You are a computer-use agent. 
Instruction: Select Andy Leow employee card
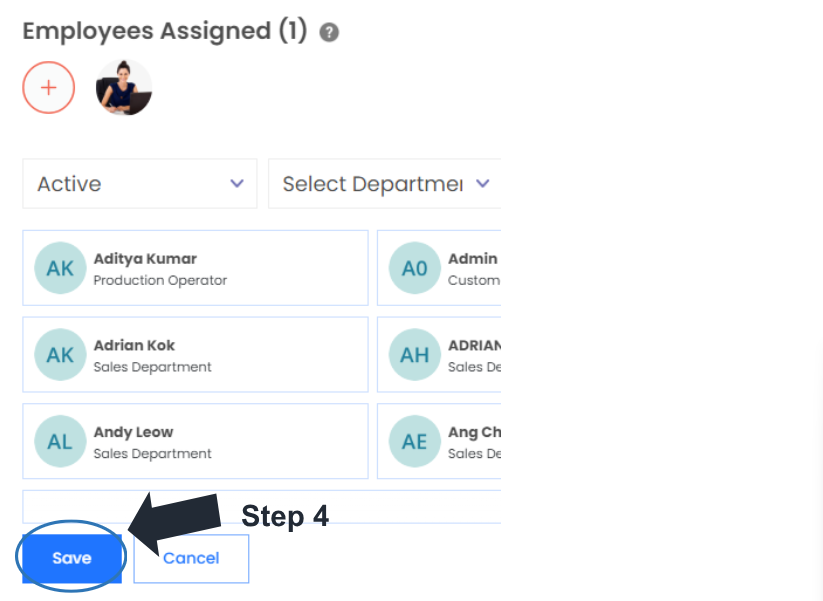[x=195, y=441]
